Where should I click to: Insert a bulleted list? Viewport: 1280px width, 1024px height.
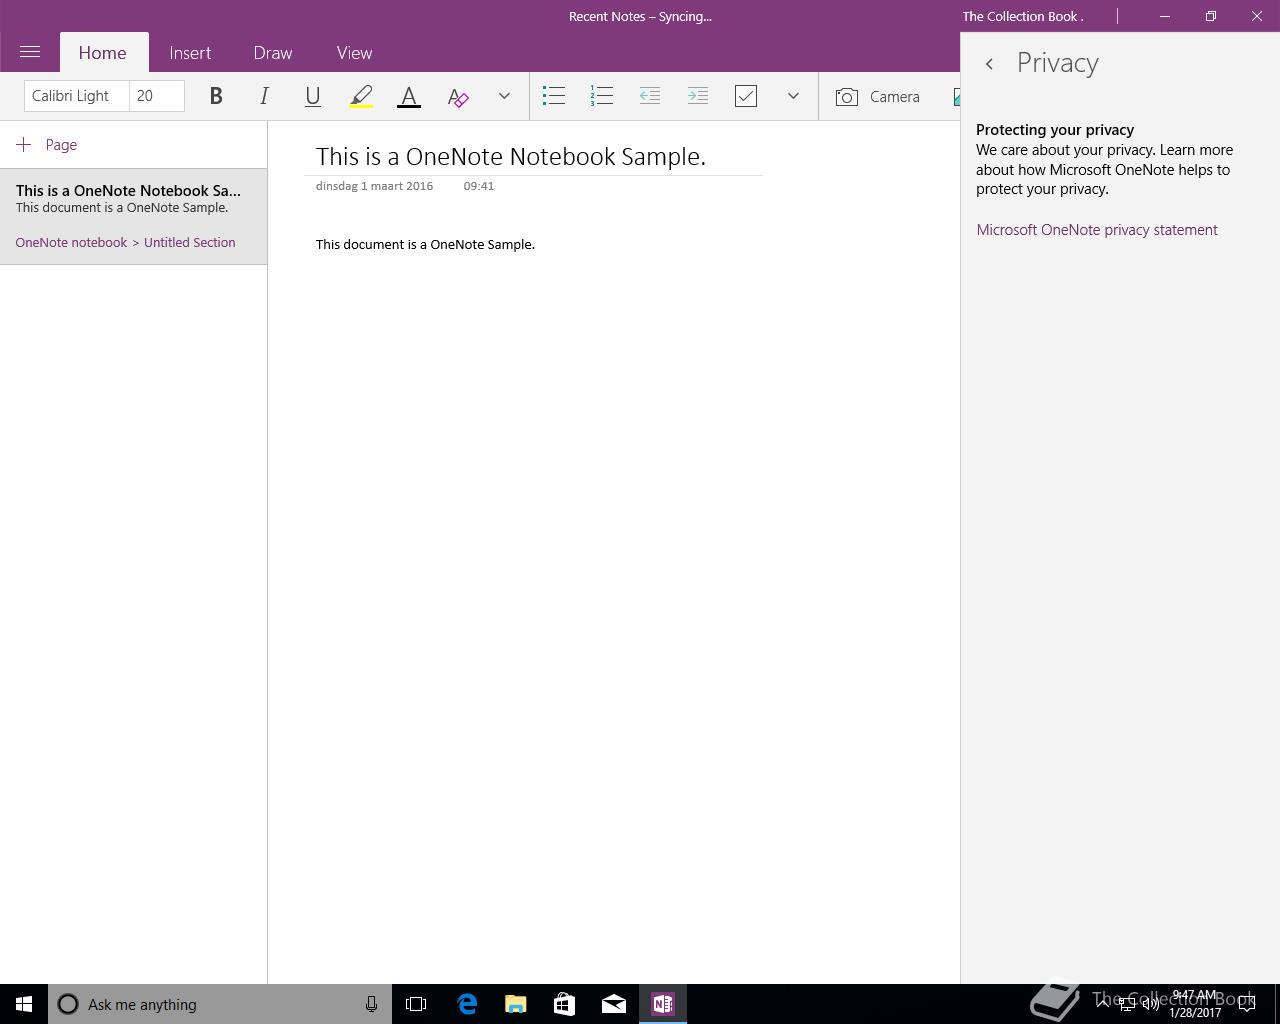coord(554,96)
